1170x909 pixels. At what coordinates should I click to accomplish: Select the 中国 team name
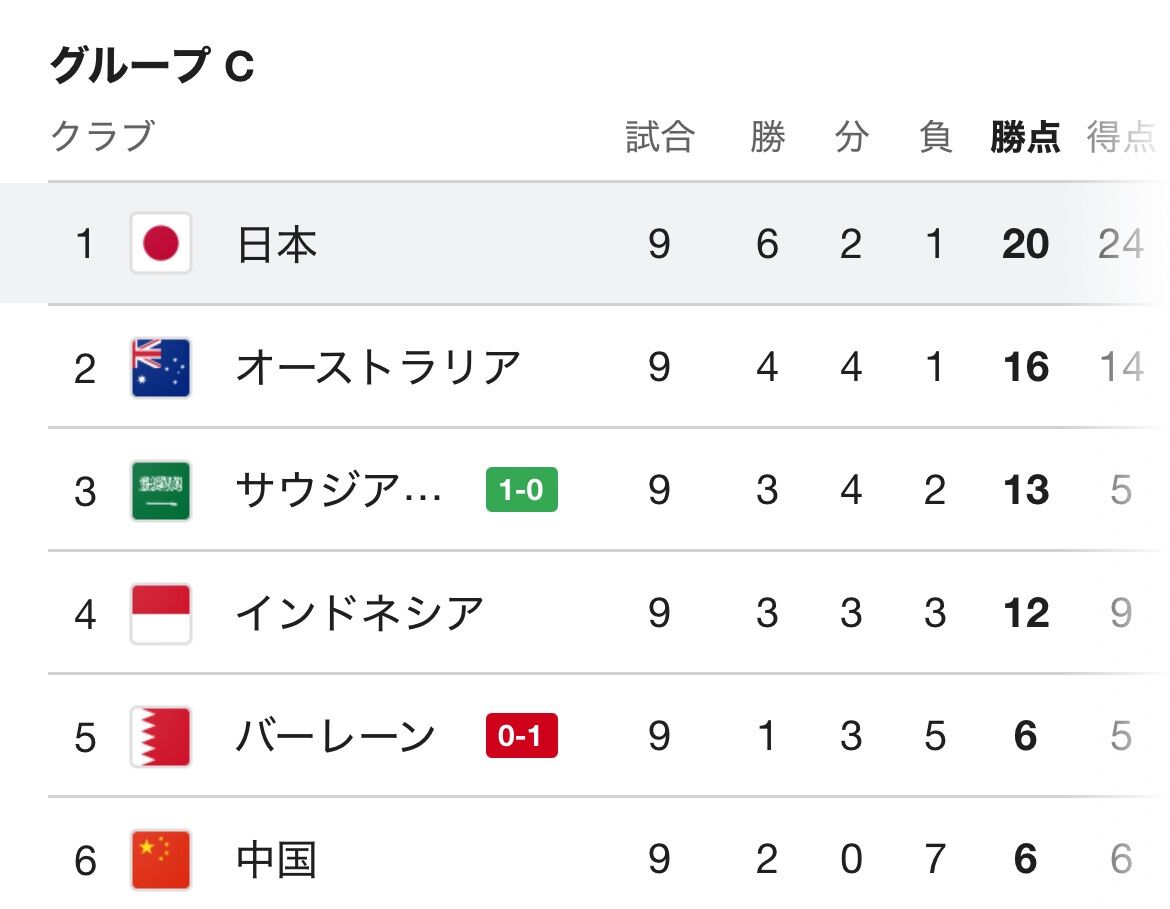(277, 860)
